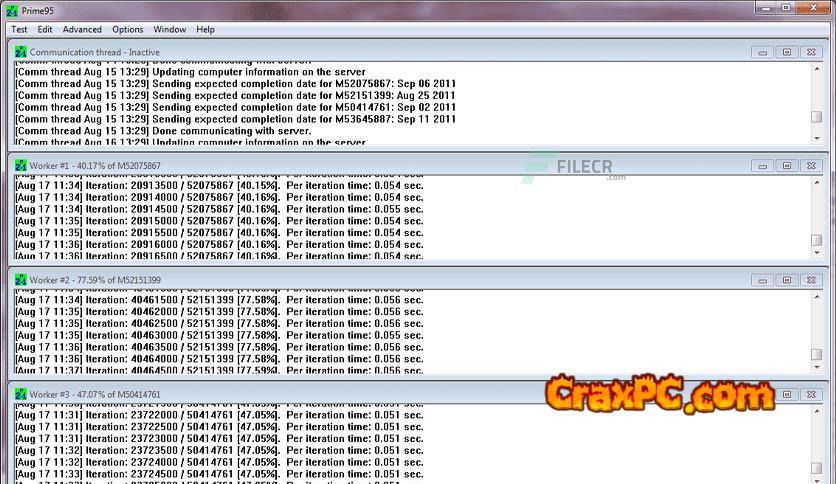Open the Advanced menu
The height and width of the screenshot is (484, 836).
[82, 29]
